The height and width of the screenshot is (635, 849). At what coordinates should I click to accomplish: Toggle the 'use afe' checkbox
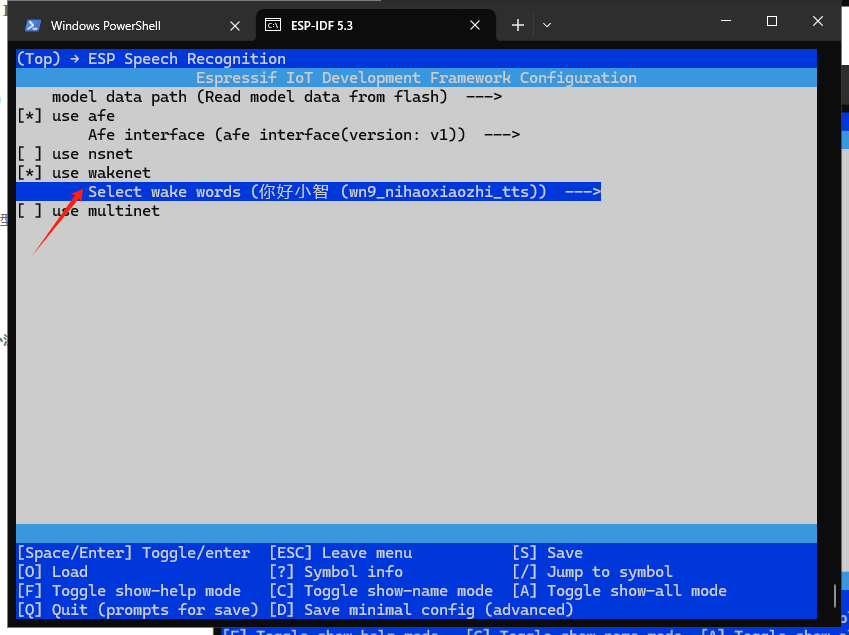click(x=29, y=116)
